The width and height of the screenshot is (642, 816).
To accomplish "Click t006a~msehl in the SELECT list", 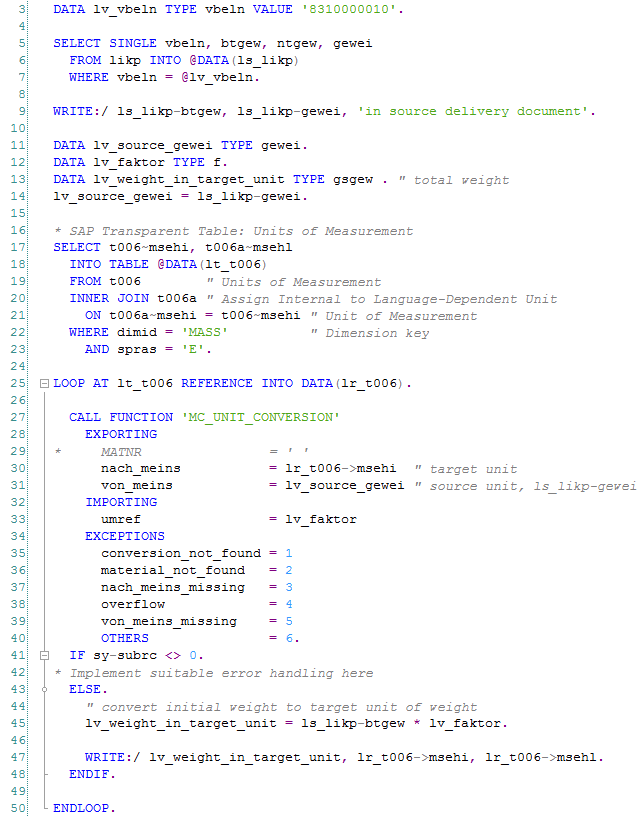I will [x=248, y=247].
